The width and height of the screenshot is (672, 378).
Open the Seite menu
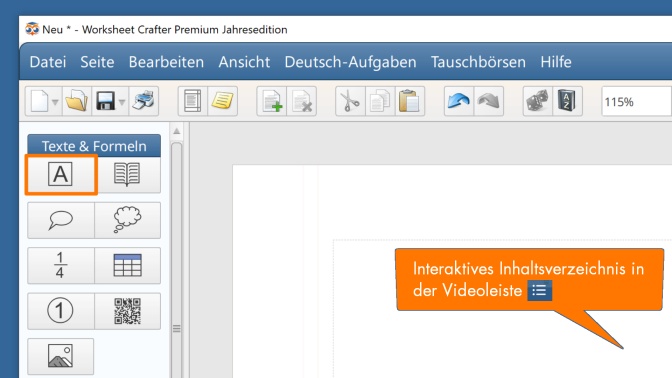[x=97, y=62]
